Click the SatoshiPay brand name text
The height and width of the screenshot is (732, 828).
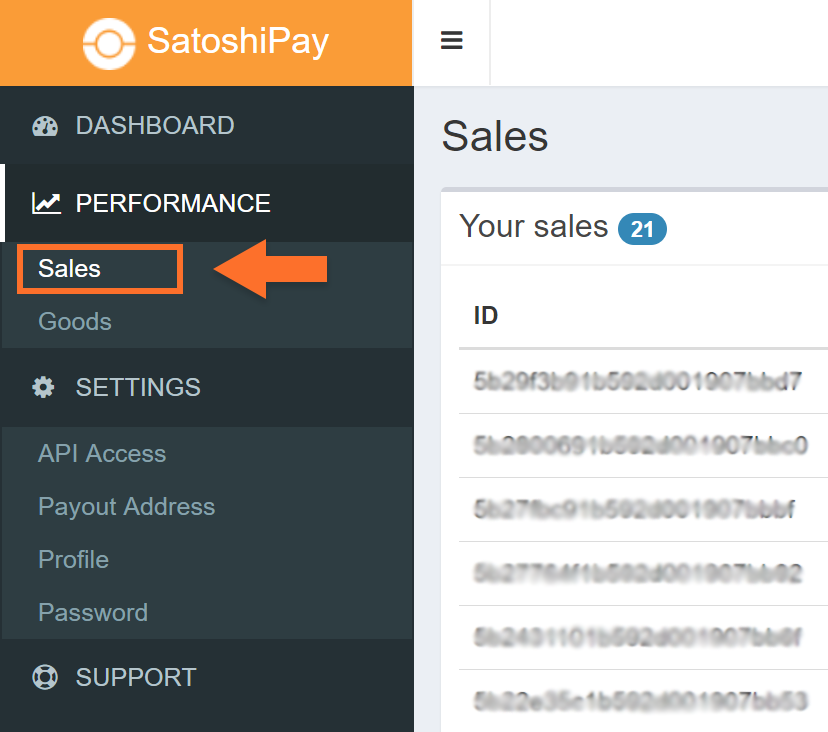(238, 42)
